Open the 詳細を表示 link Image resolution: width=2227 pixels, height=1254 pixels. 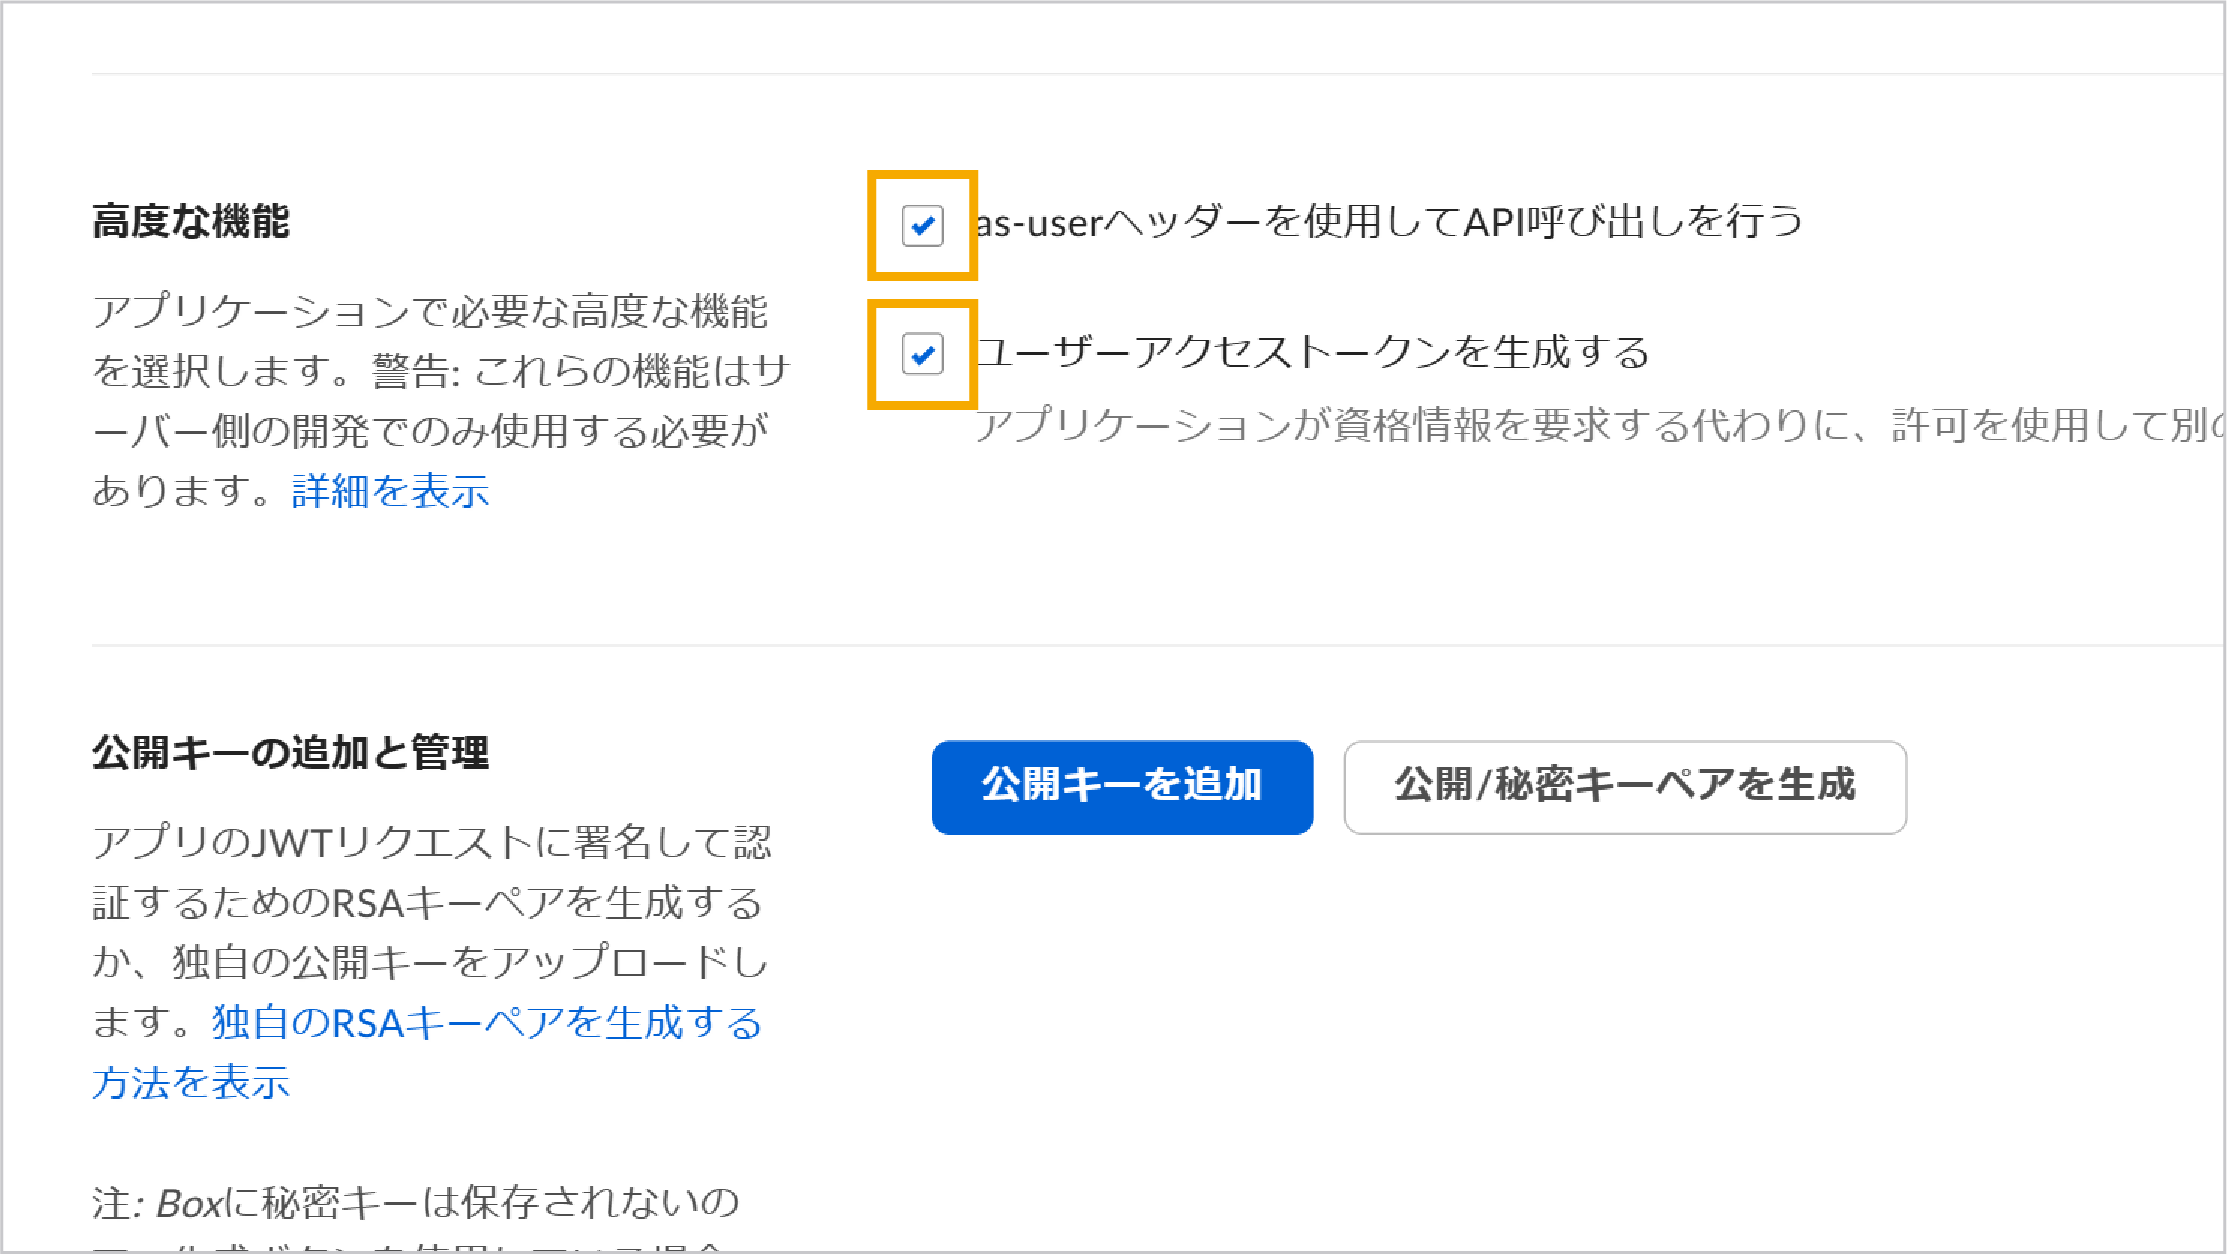pyautogui.click(x=391, y=491)
